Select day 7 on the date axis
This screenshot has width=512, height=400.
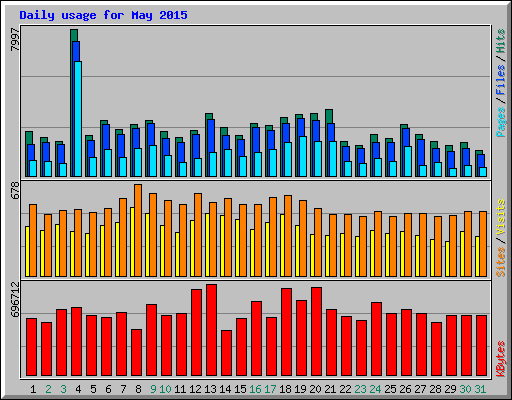(123, 389)
